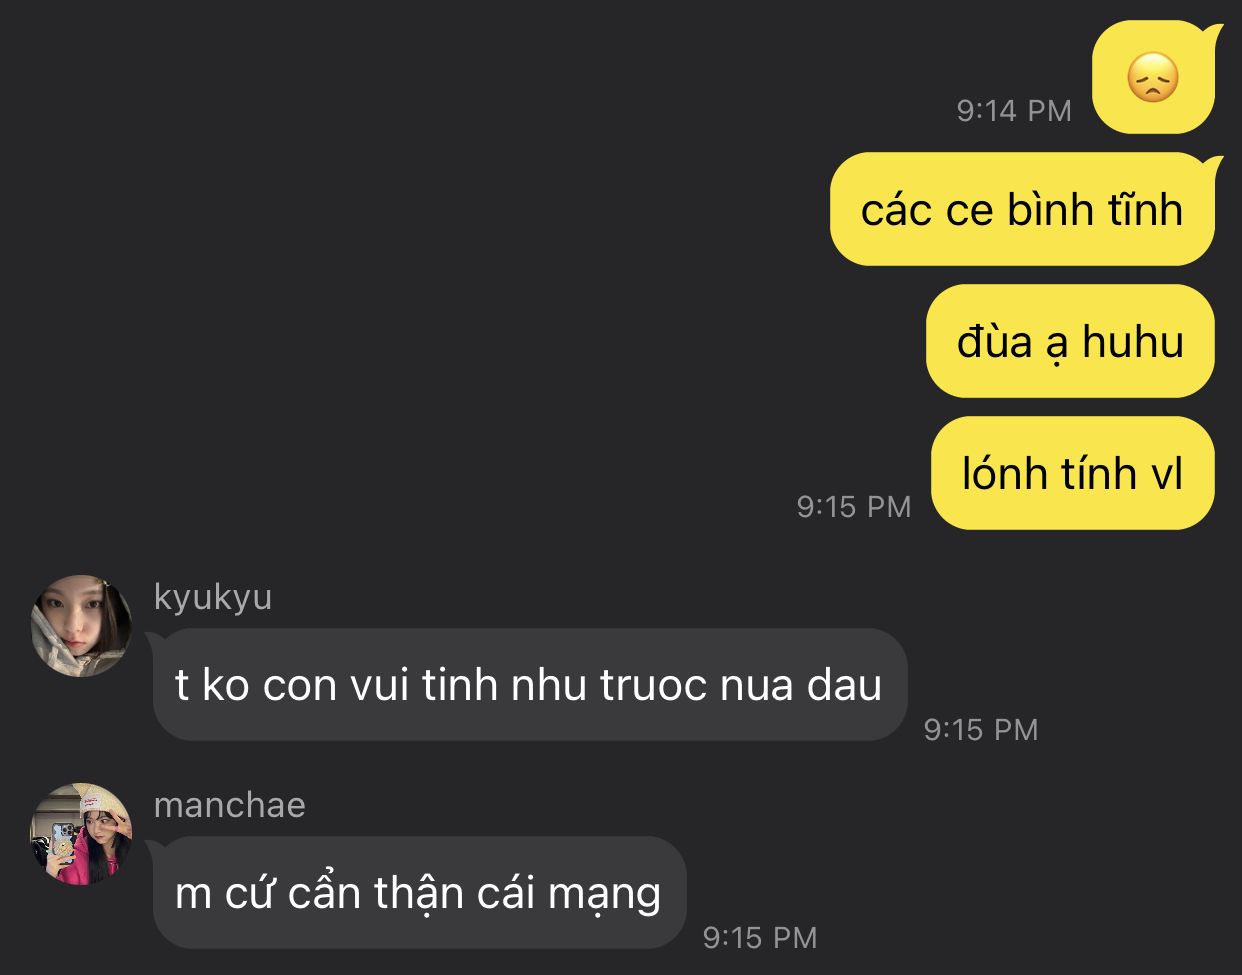Click the 9:14 PM timestamp
The width and height of the screenshot is (1242, 975).
(x=1014, y=110)
